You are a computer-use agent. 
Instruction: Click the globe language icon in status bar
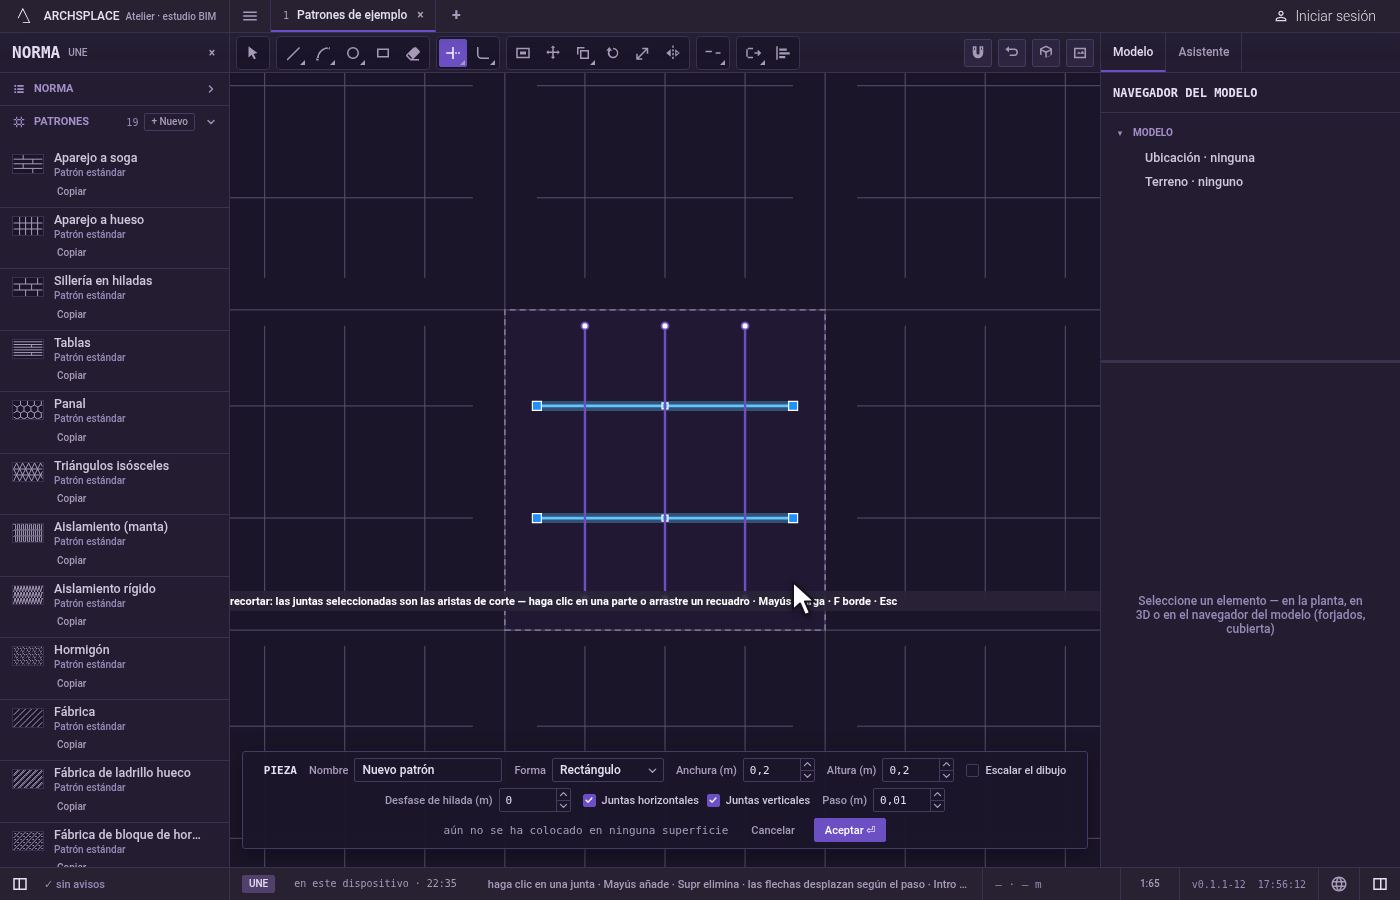[1339, 884]
